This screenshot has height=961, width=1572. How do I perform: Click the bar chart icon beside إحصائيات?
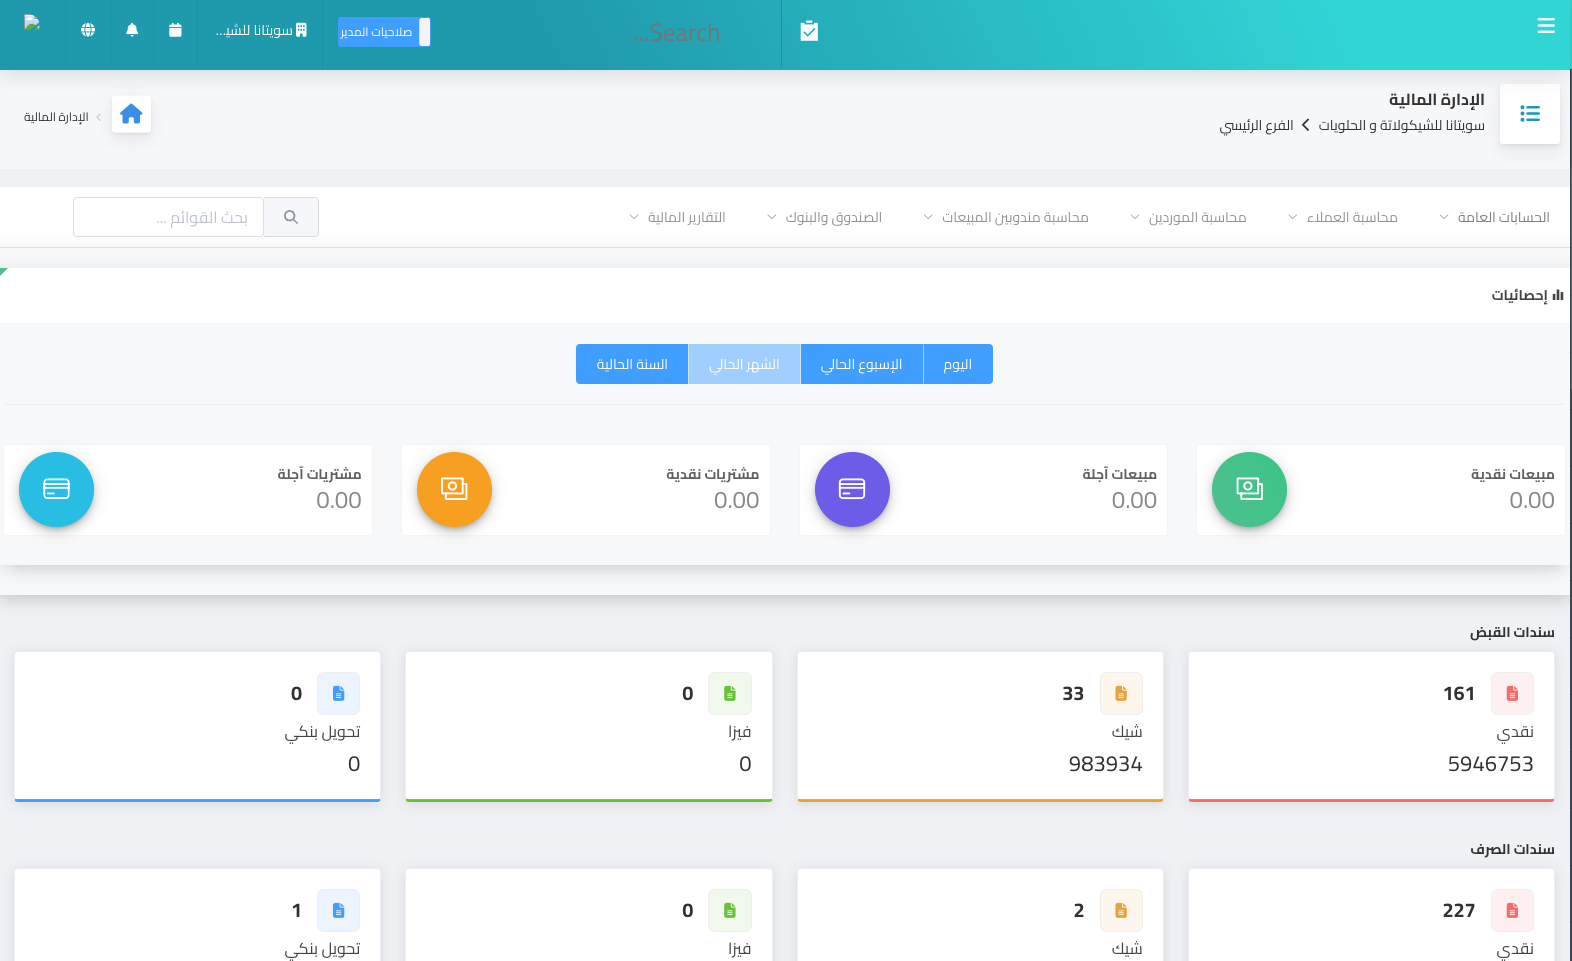tap(1558, 295)
